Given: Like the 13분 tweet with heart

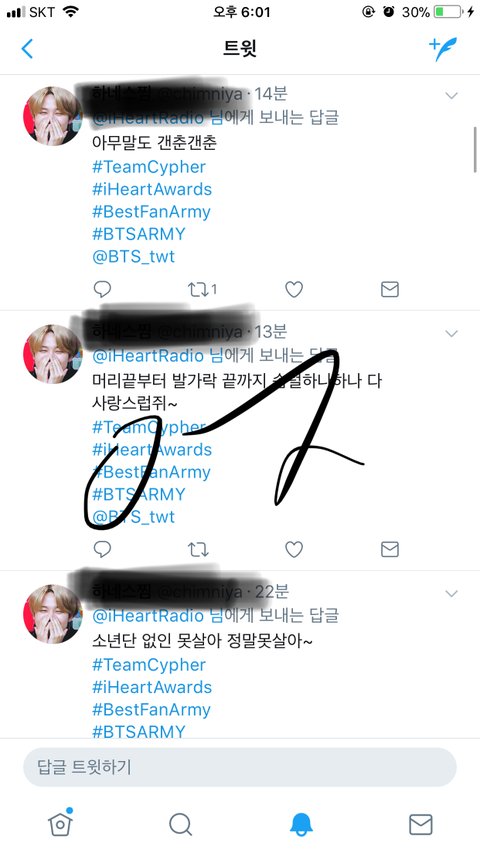Looking at the screenshot, I should 294,549.
